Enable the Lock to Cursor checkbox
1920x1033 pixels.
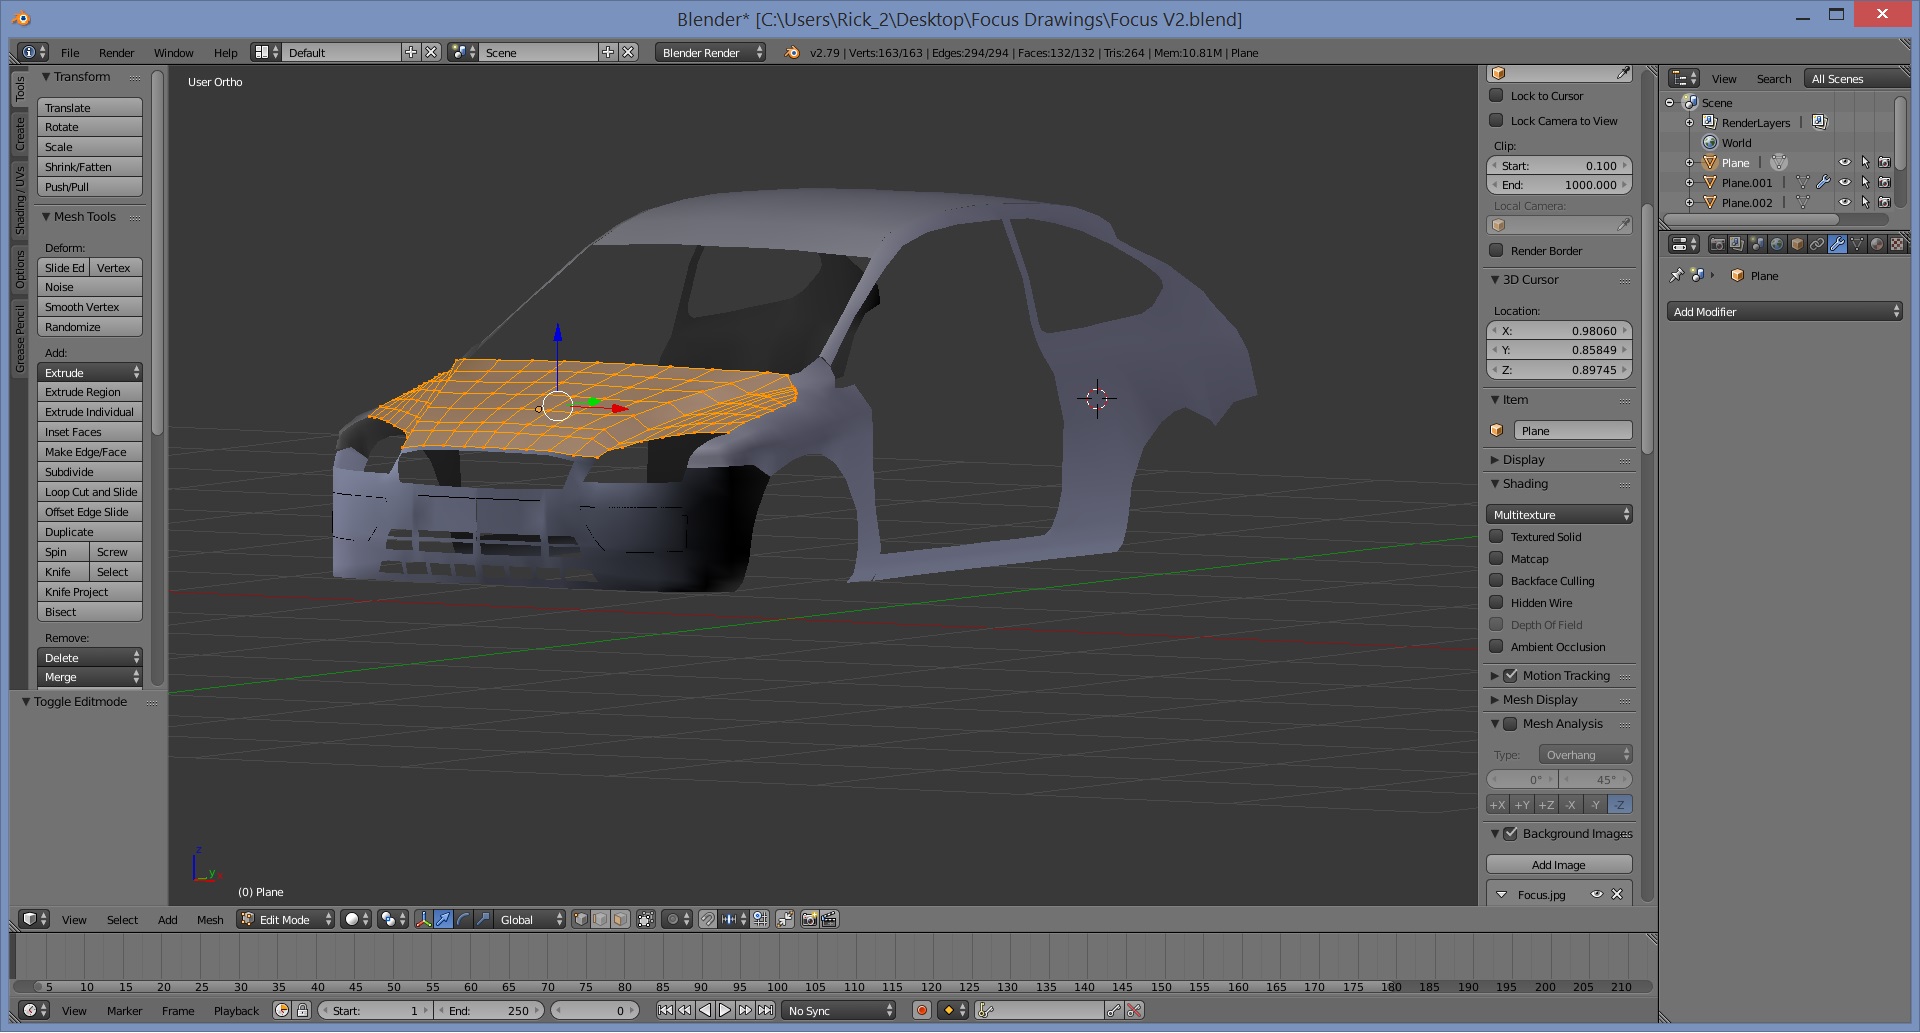[1496, 96]
